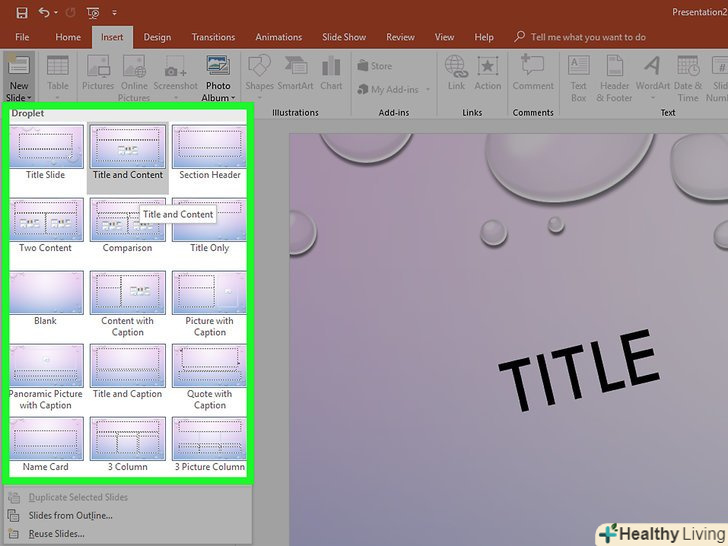Pick the Blank slide layout
This screenshot has width=728, height=546.
[x=46, y=292]
